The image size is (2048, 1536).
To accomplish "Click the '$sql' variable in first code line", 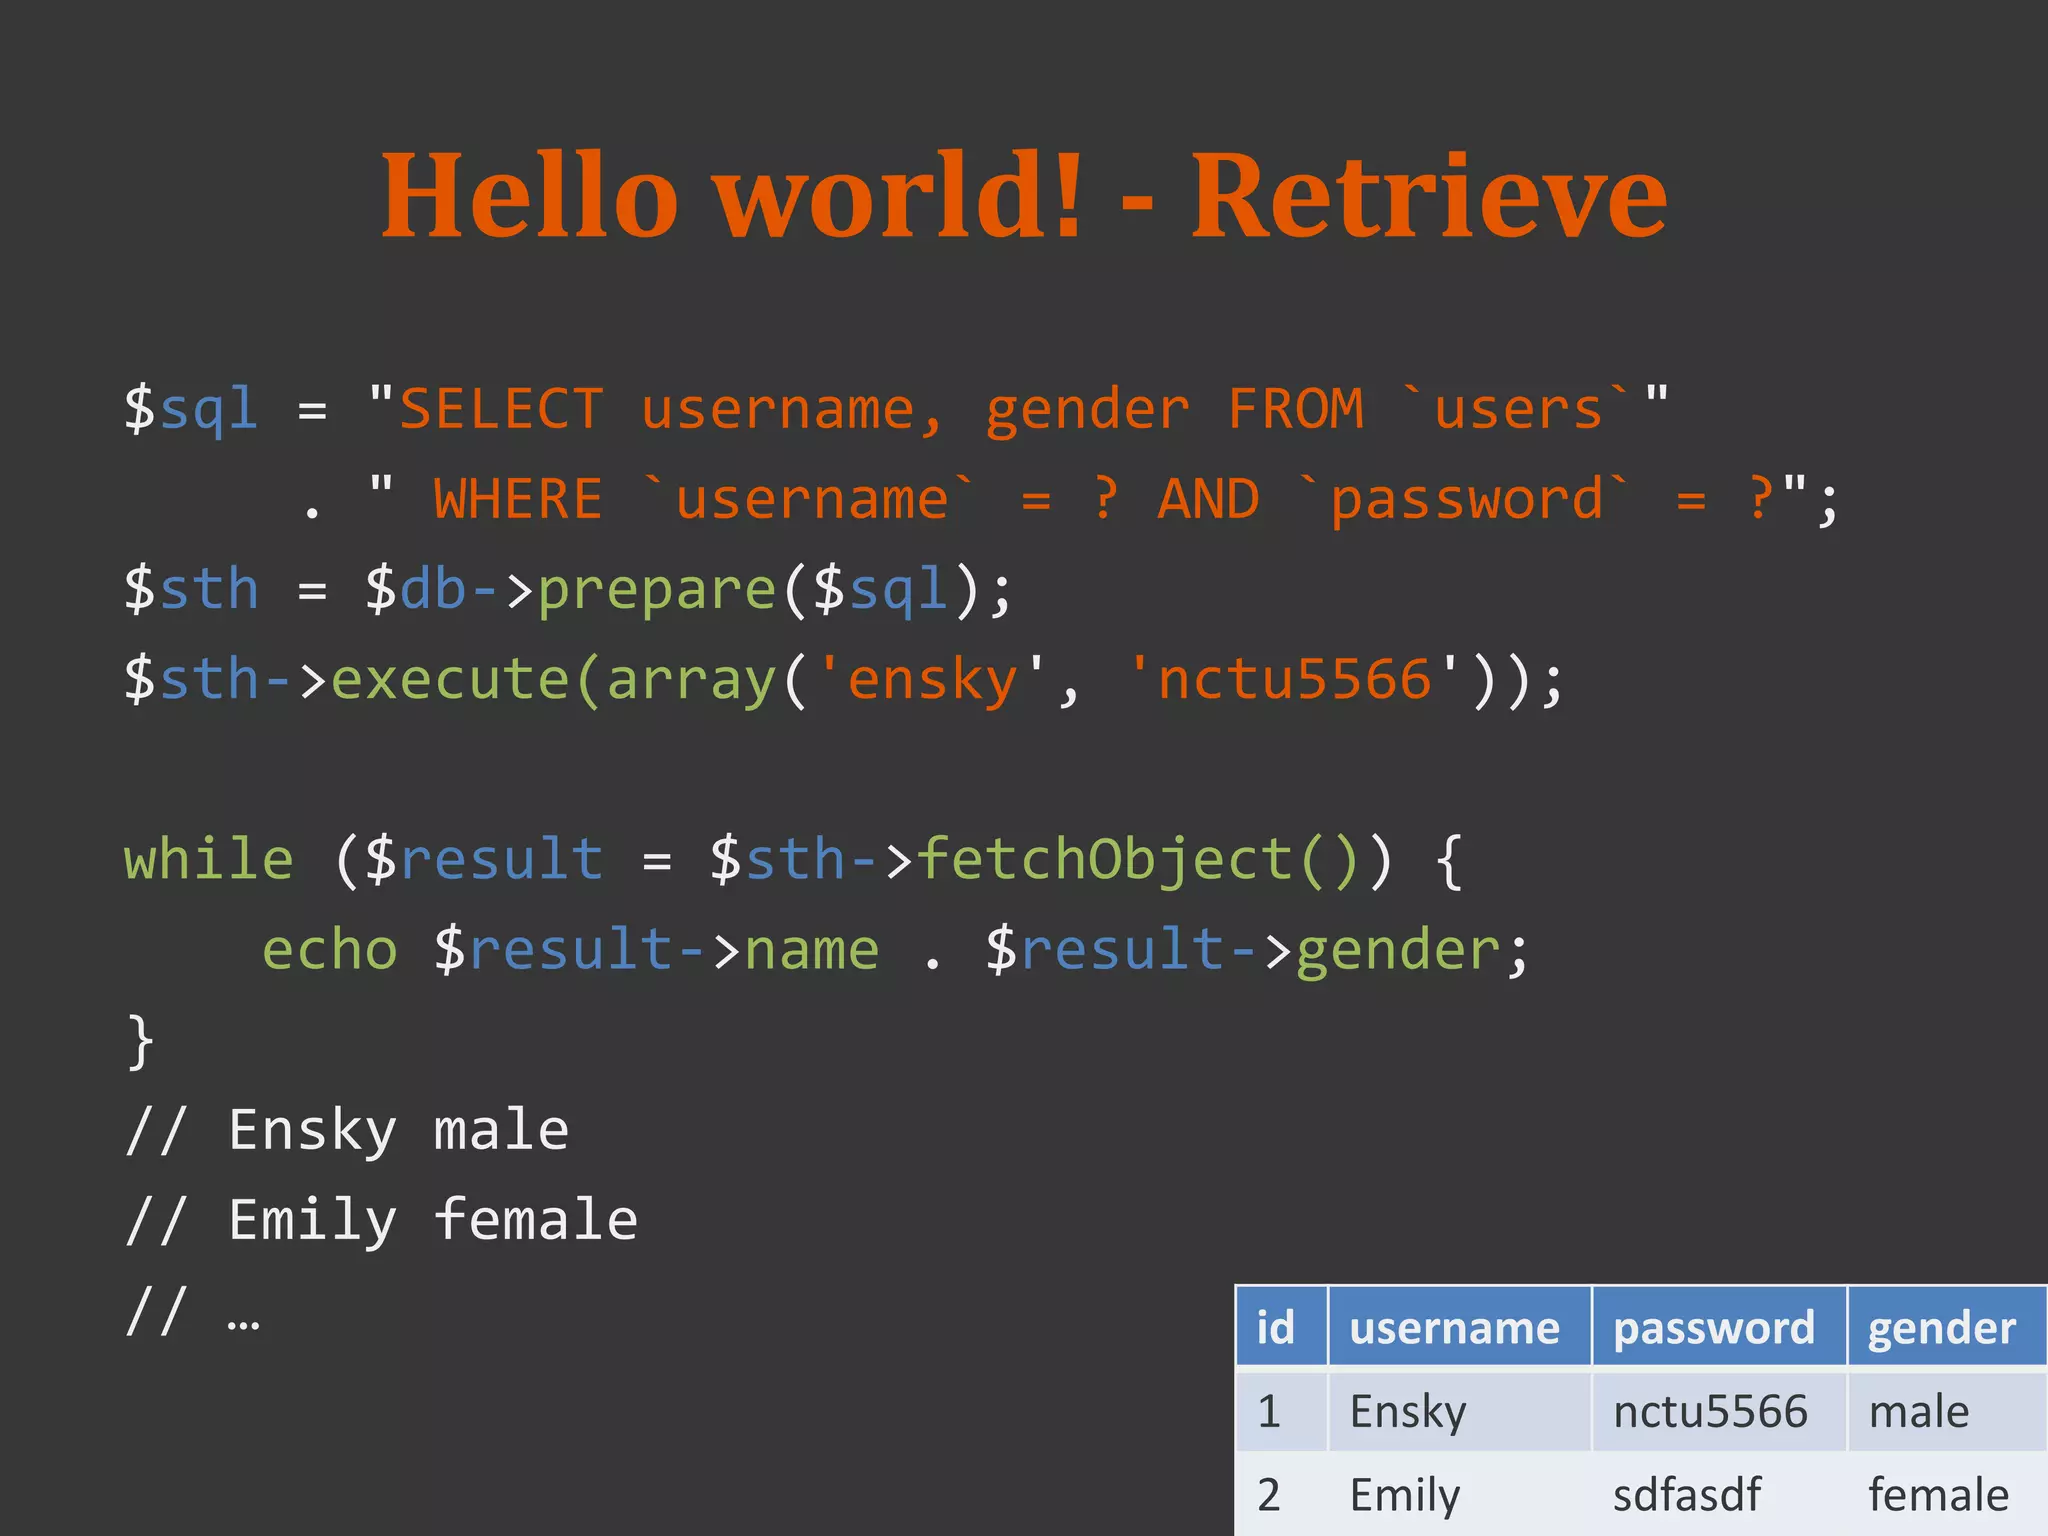I will click(191, 410).
